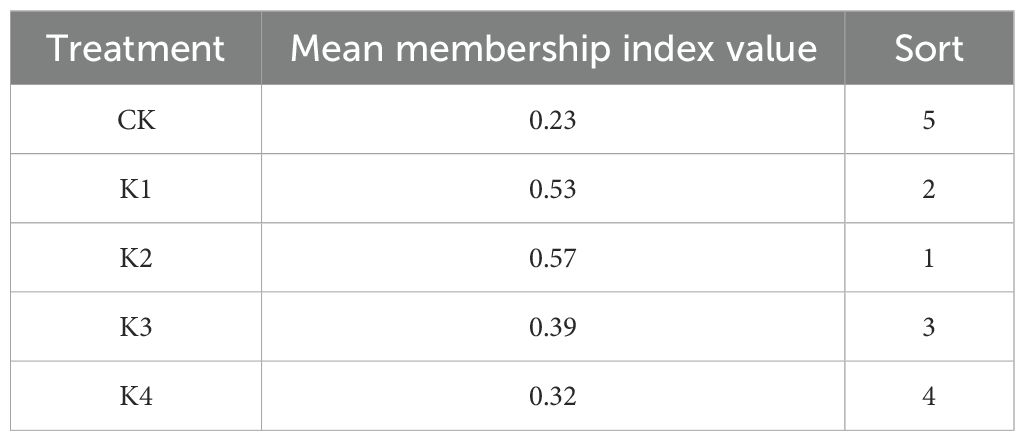Image resolution: width=1025 pixels, height=441 pixels.
Task: Select the K1 treatment cell
Action: [x=136, y=189]
